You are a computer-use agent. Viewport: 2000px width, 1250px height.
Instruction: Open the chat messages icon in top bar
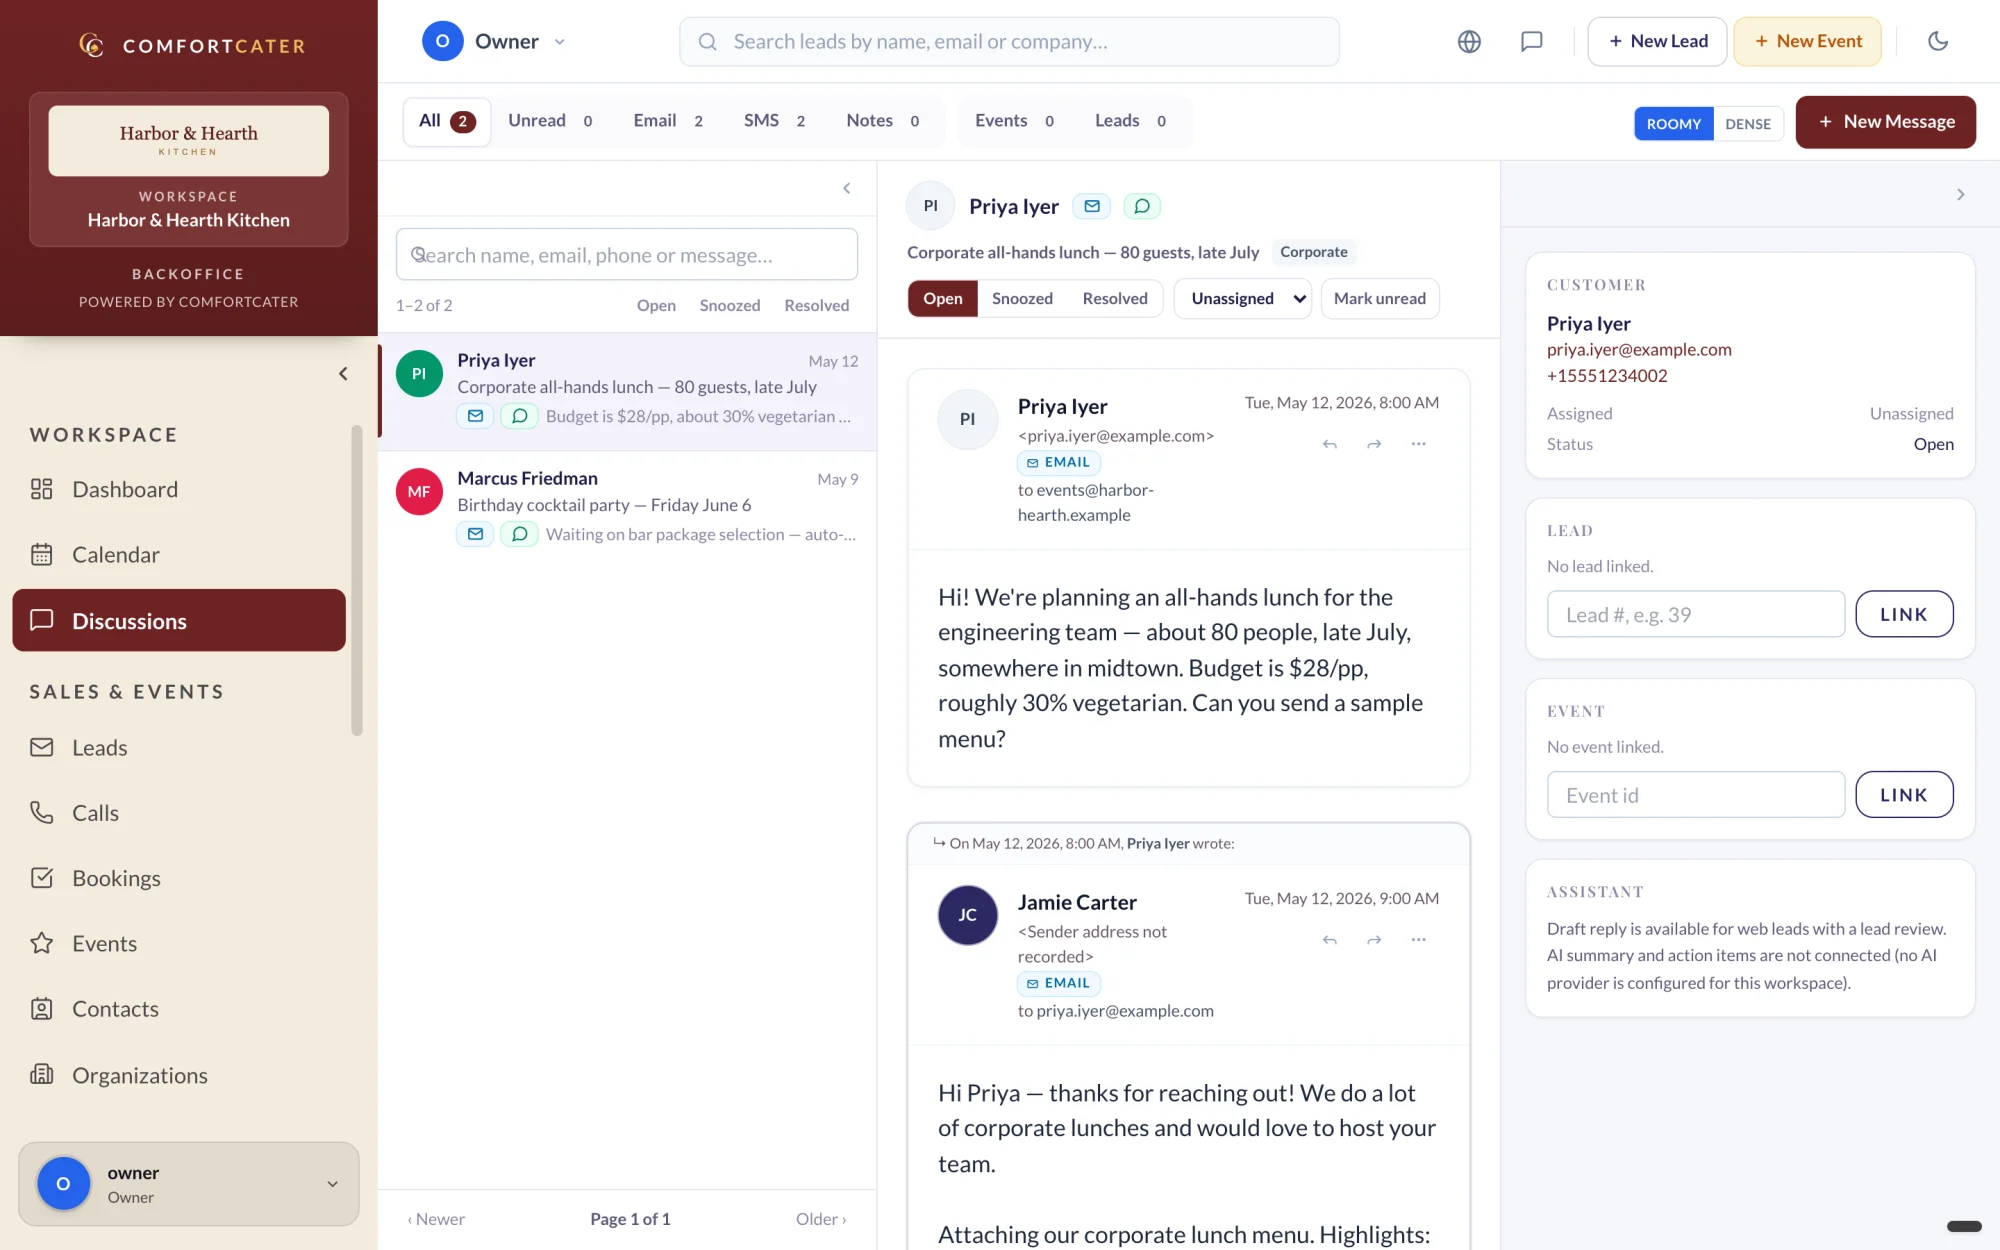coord(1531,41)
